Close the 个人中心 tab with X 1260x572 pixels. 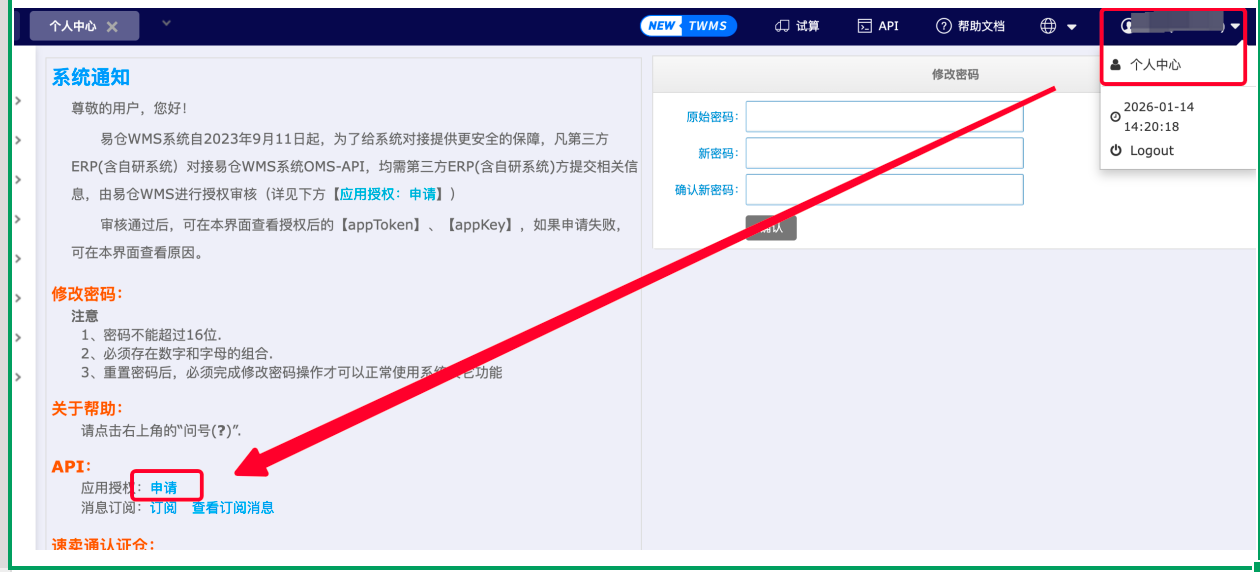pos(112,27)
